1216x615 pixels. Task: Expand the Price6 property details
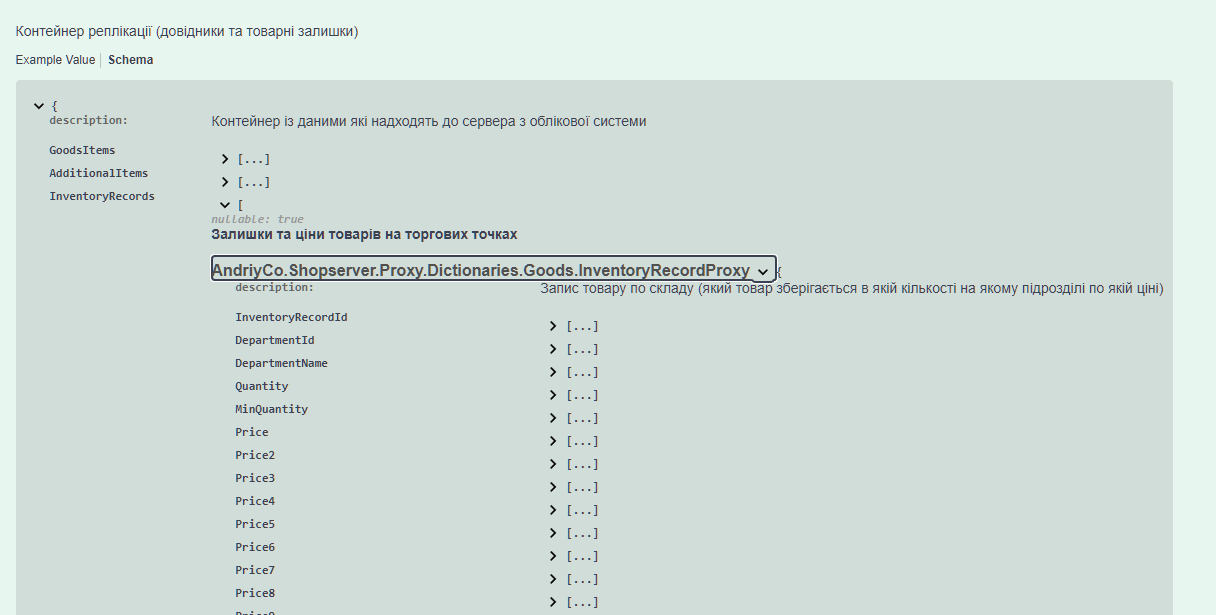click(553, 556)
